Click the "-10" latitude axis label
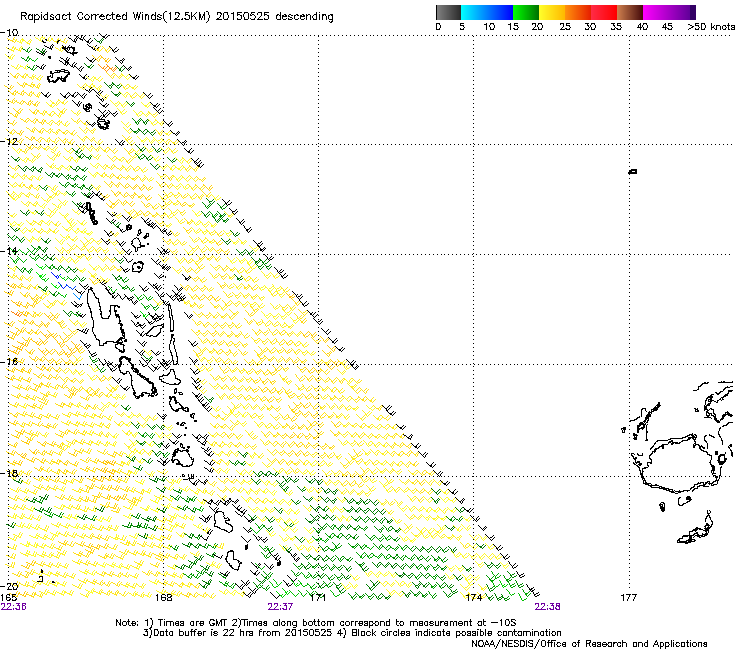 click(9, 33)
